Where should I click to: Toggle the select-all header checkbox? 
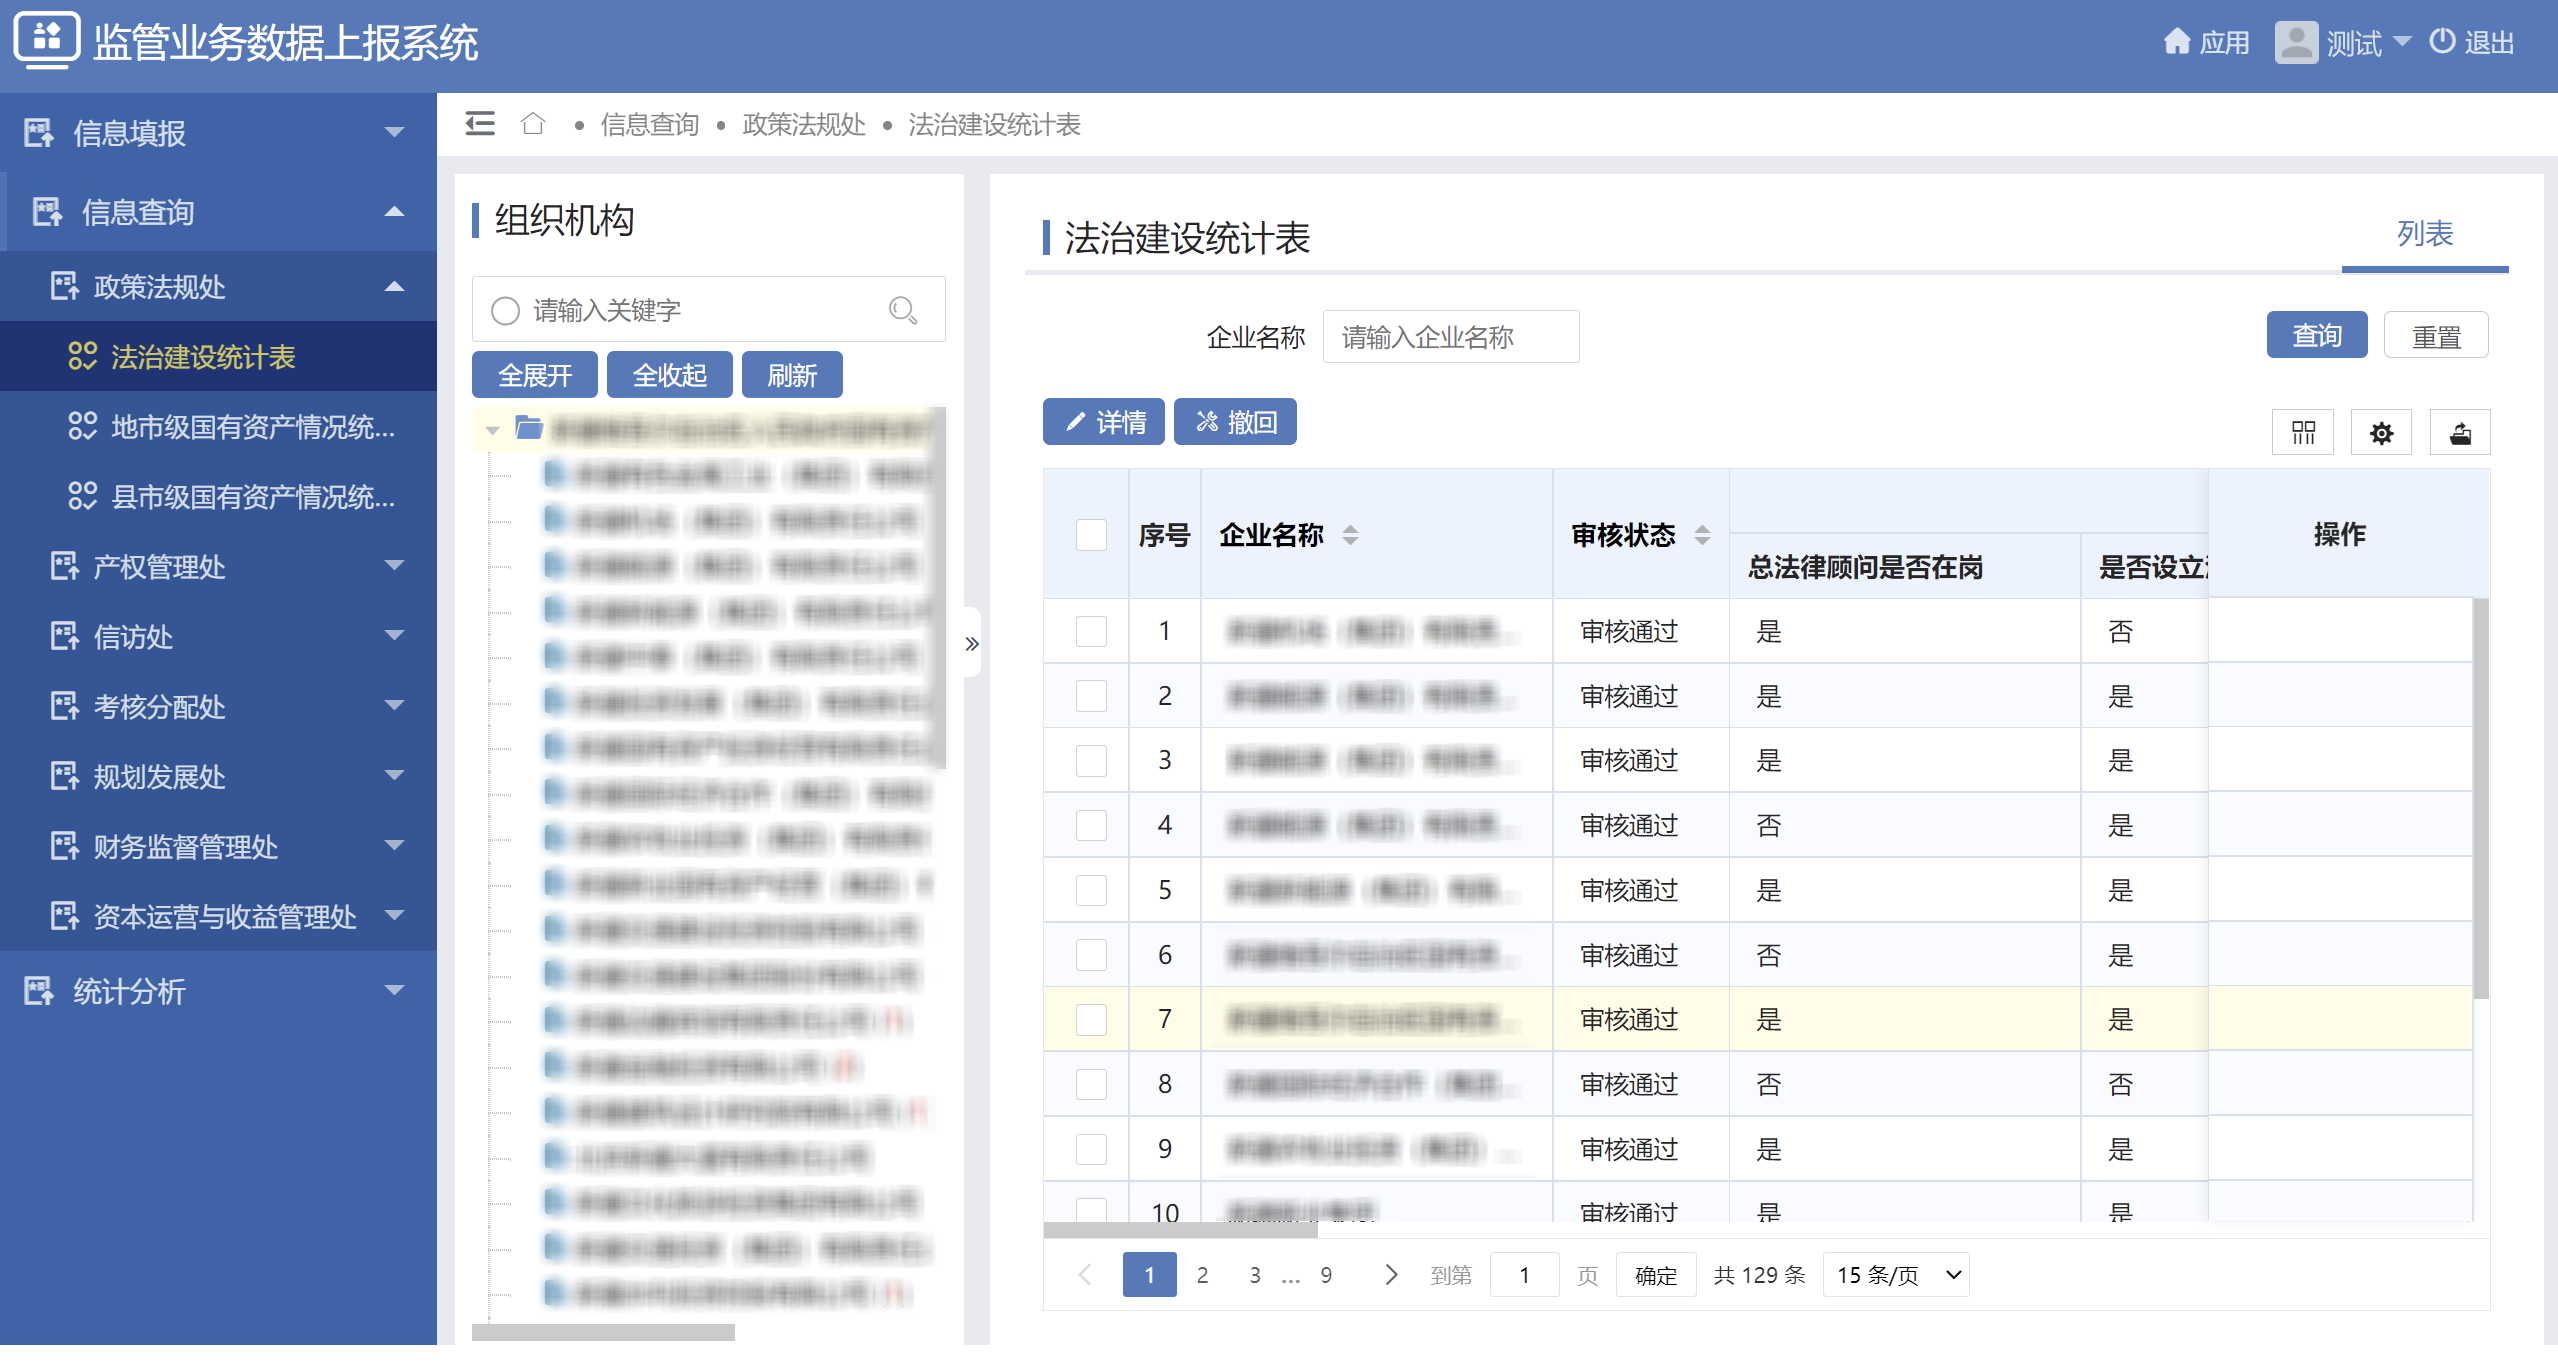tap(1091, 535)
